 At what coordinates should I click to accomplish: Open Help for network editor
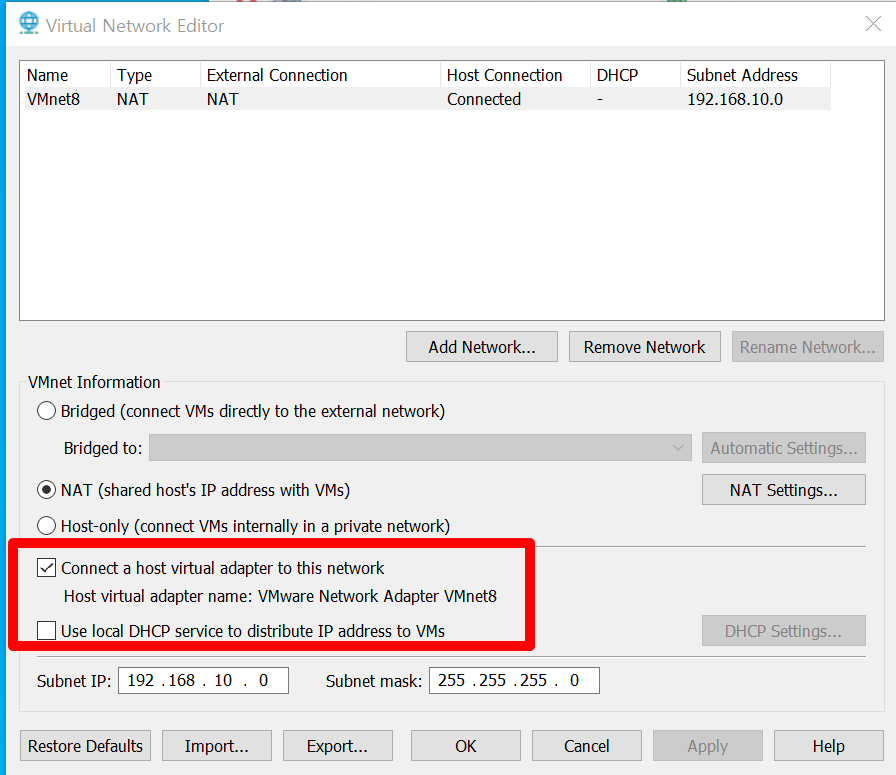click(829, 746)
